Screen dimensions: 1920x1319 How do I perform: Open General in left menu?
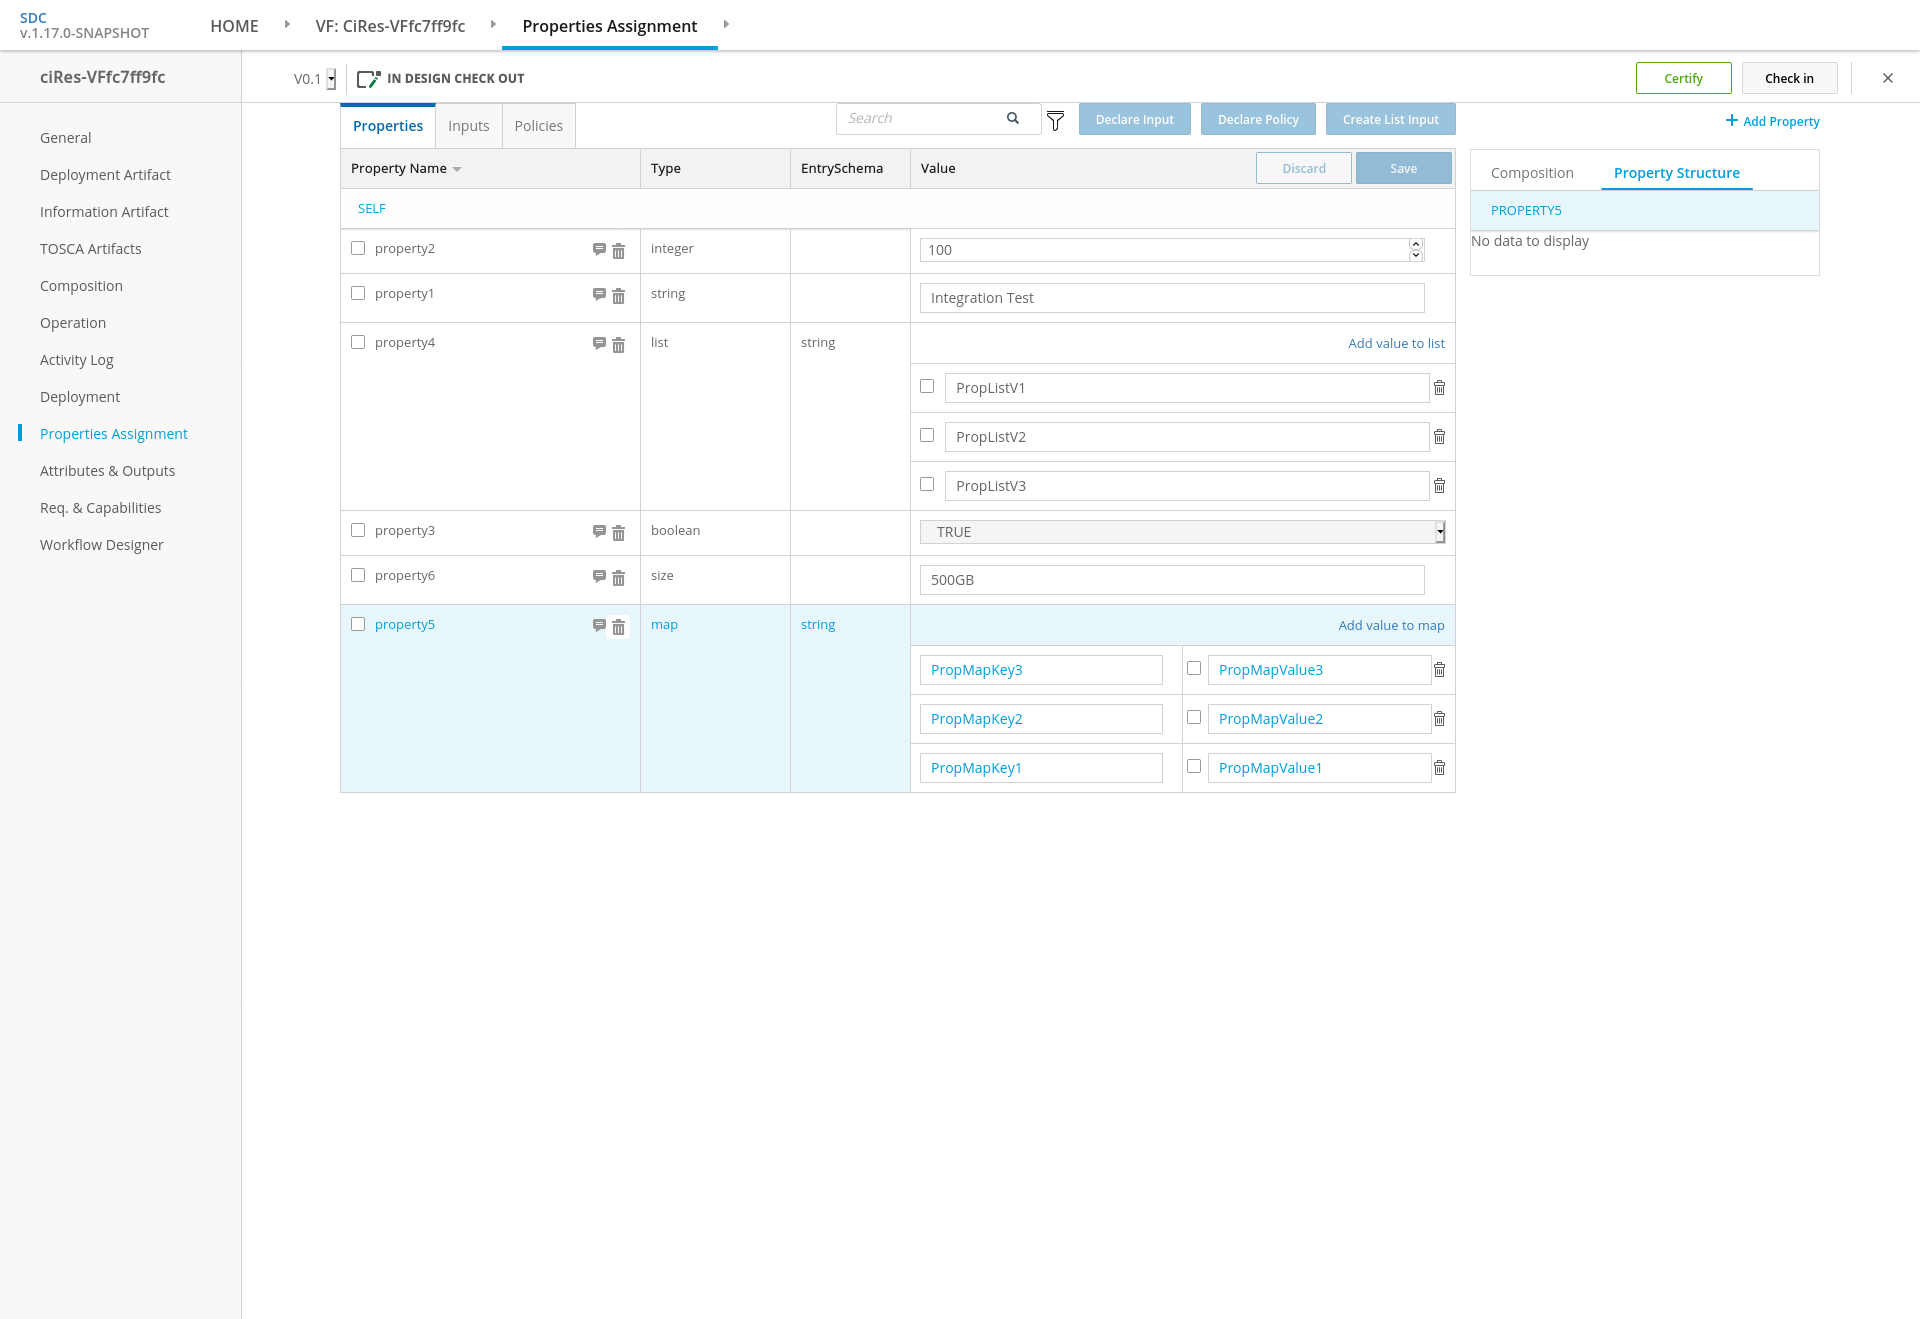pos(65,138)
